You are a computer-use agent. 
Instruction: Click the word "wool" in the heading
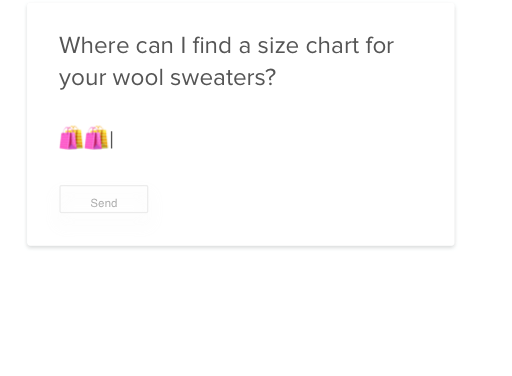point(138,78)
